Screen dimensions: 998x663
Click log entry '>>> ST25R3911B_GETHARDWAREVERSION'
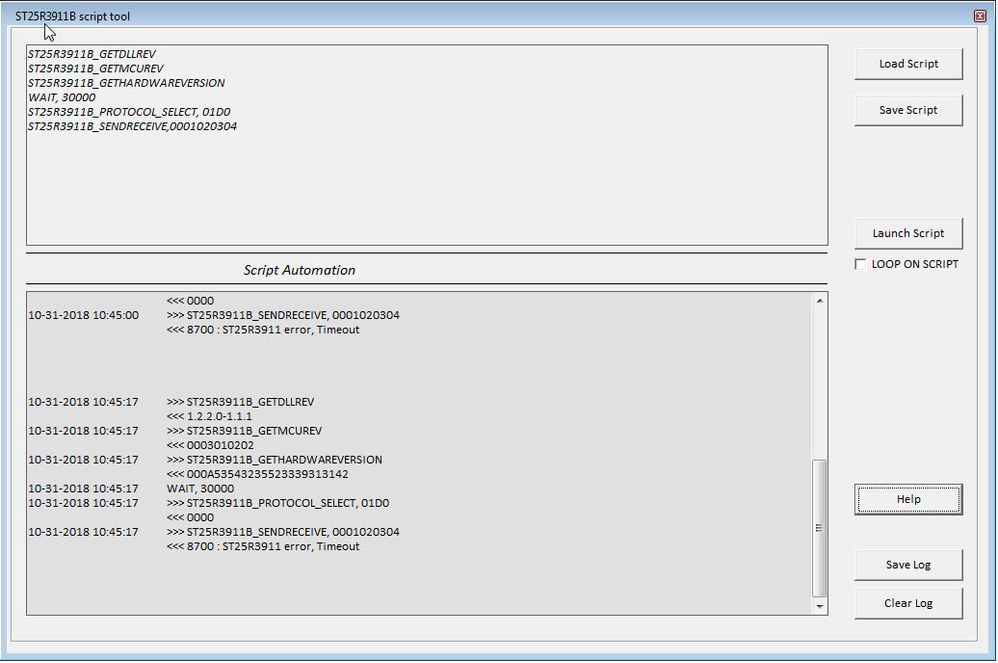[x=275, y=459]
